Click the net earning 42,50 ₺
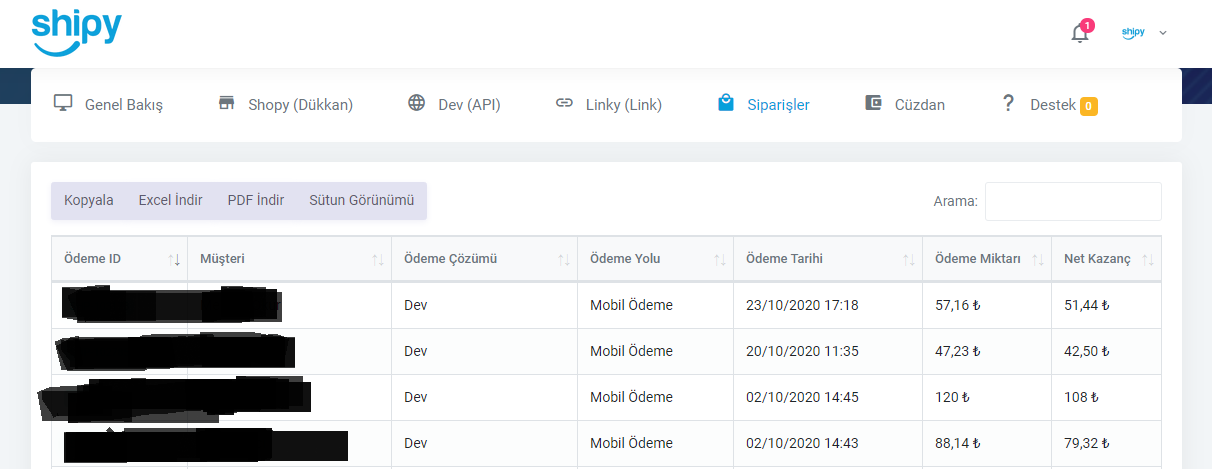 1086,351
